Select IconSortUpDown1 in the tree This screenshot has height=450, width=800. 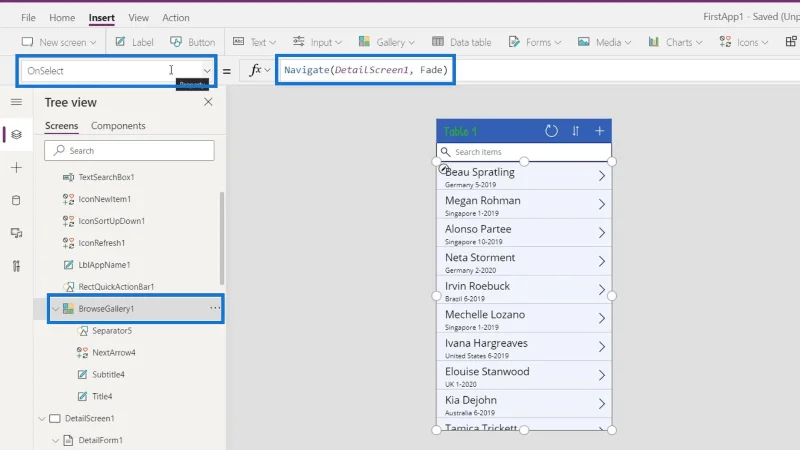click(x=111, y=221)
